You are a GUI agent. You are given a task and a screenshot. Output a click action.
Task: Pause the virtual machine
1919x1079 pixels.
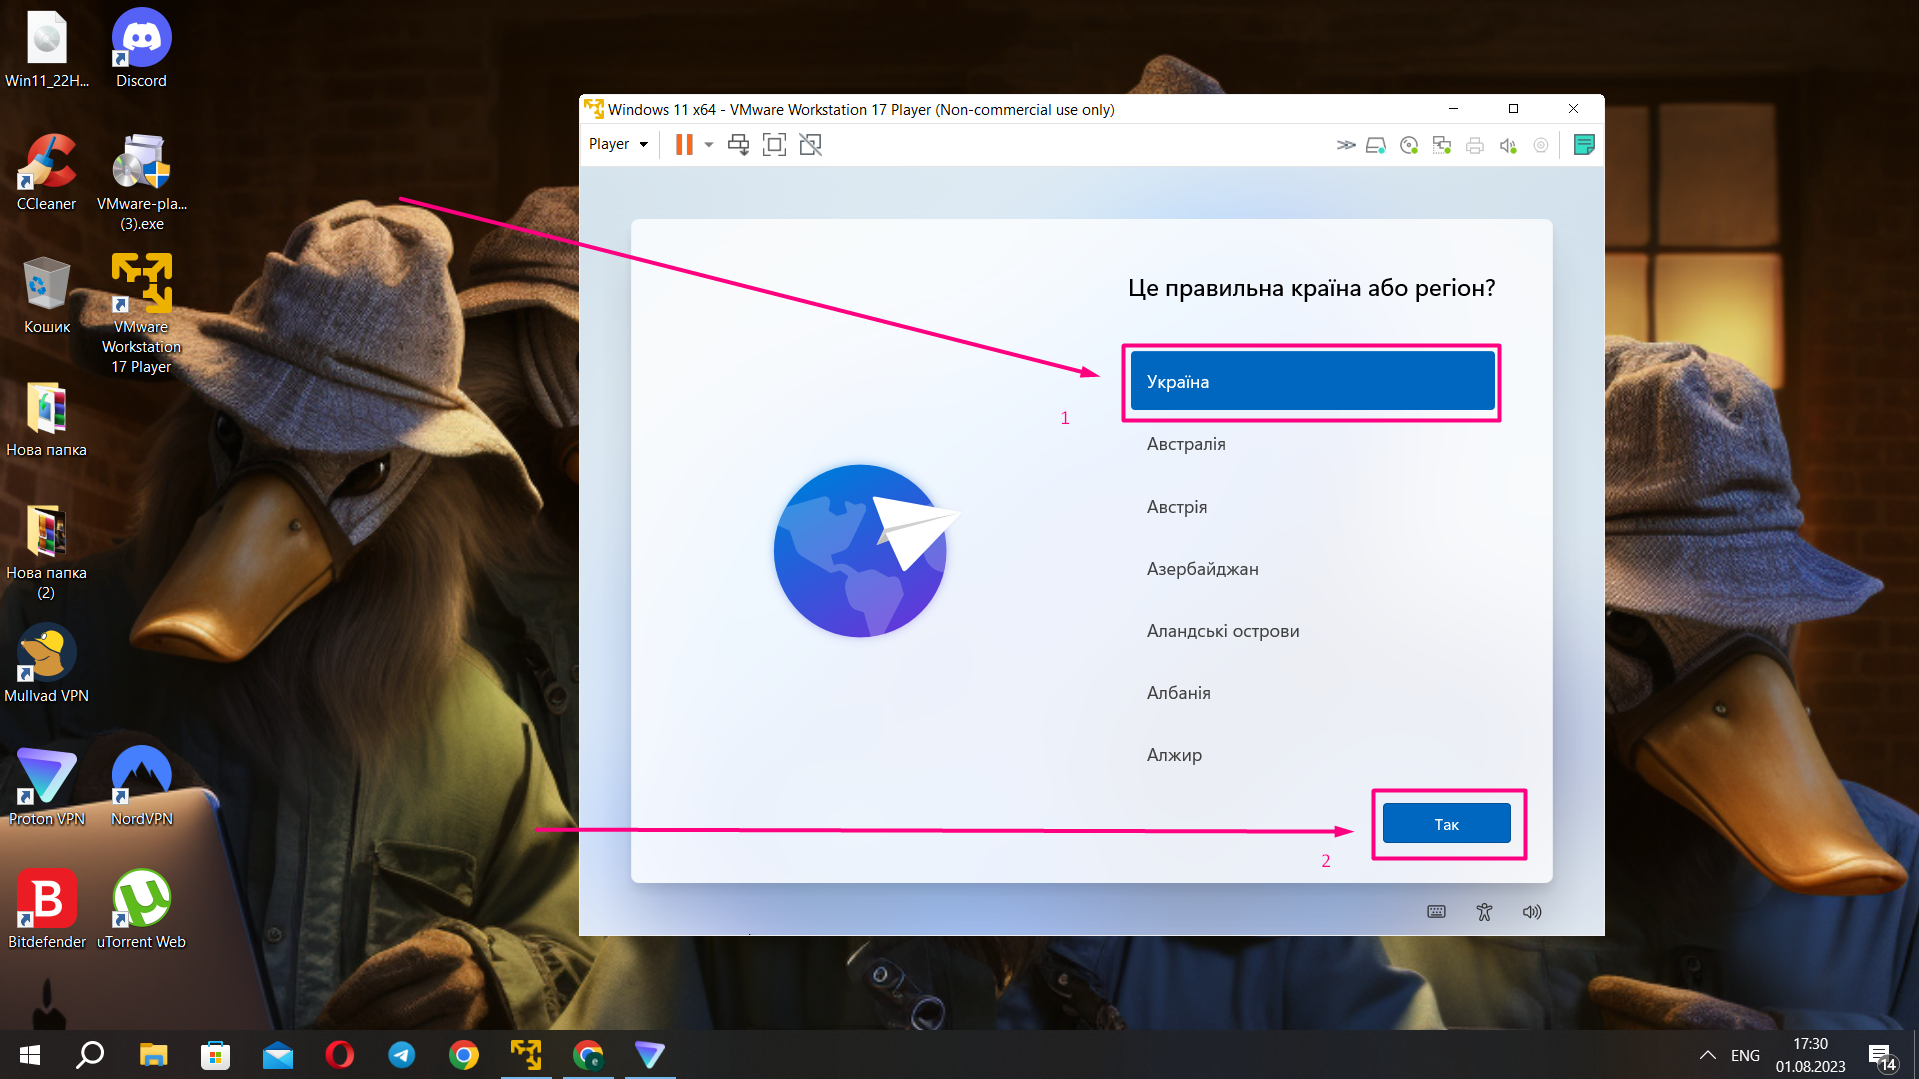684,145
